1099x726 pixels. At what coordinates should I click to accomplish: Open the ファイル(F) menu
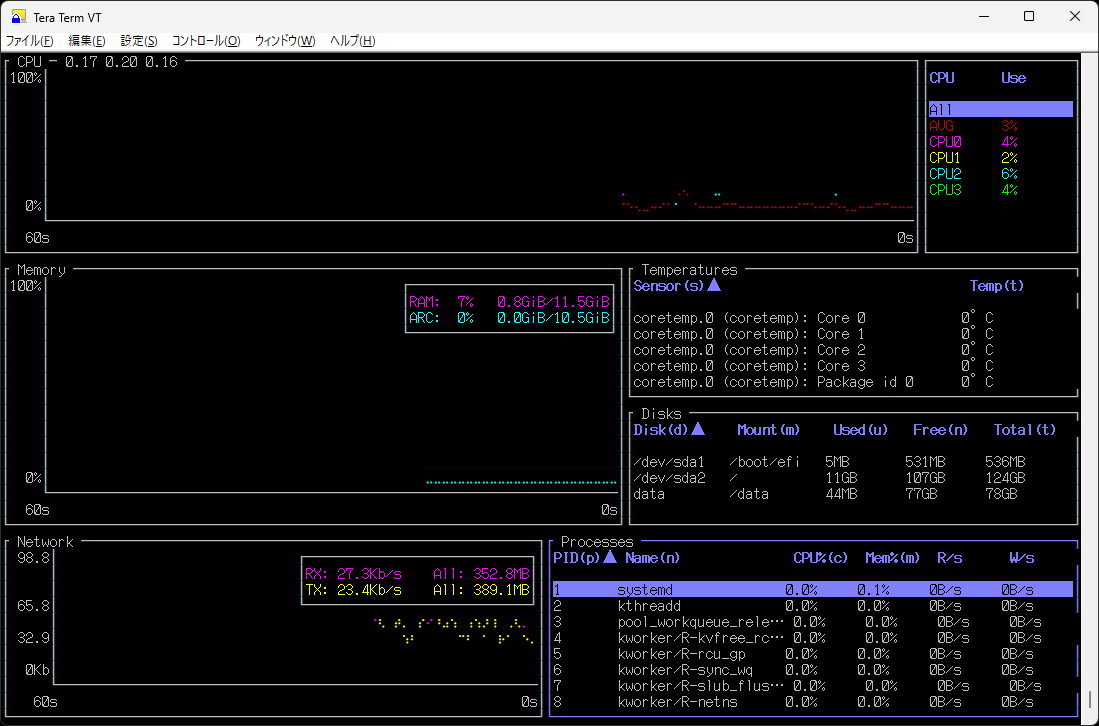click(x=29, y=41)
